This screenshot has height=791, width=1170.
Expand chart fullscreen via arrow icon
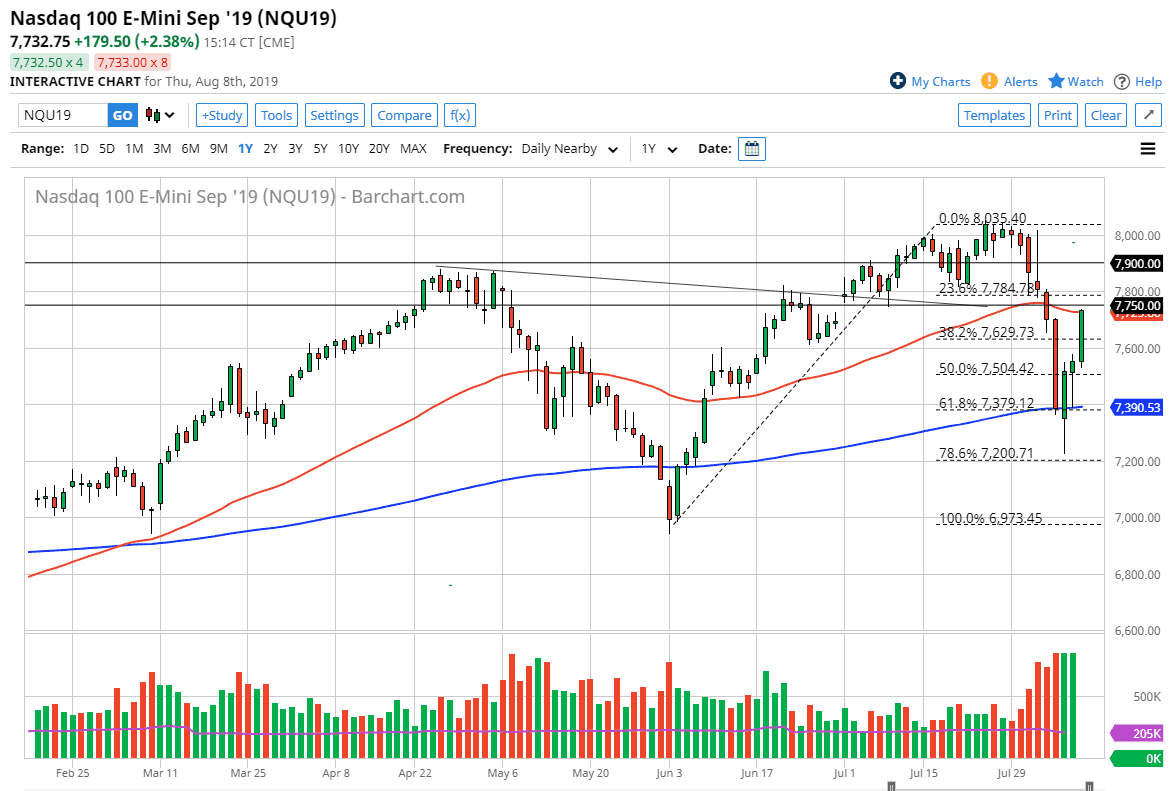1148,115
